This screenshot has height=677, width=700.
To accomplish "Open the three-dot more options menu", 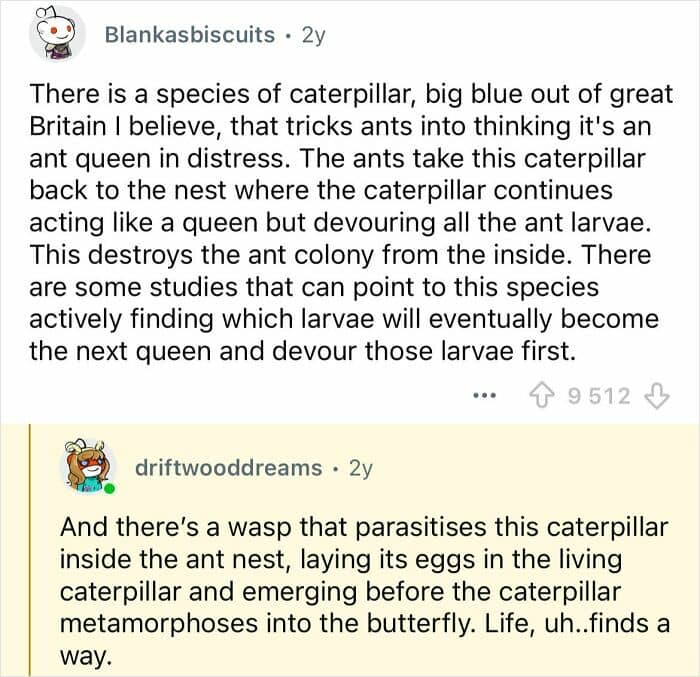I will coord(484,396).
